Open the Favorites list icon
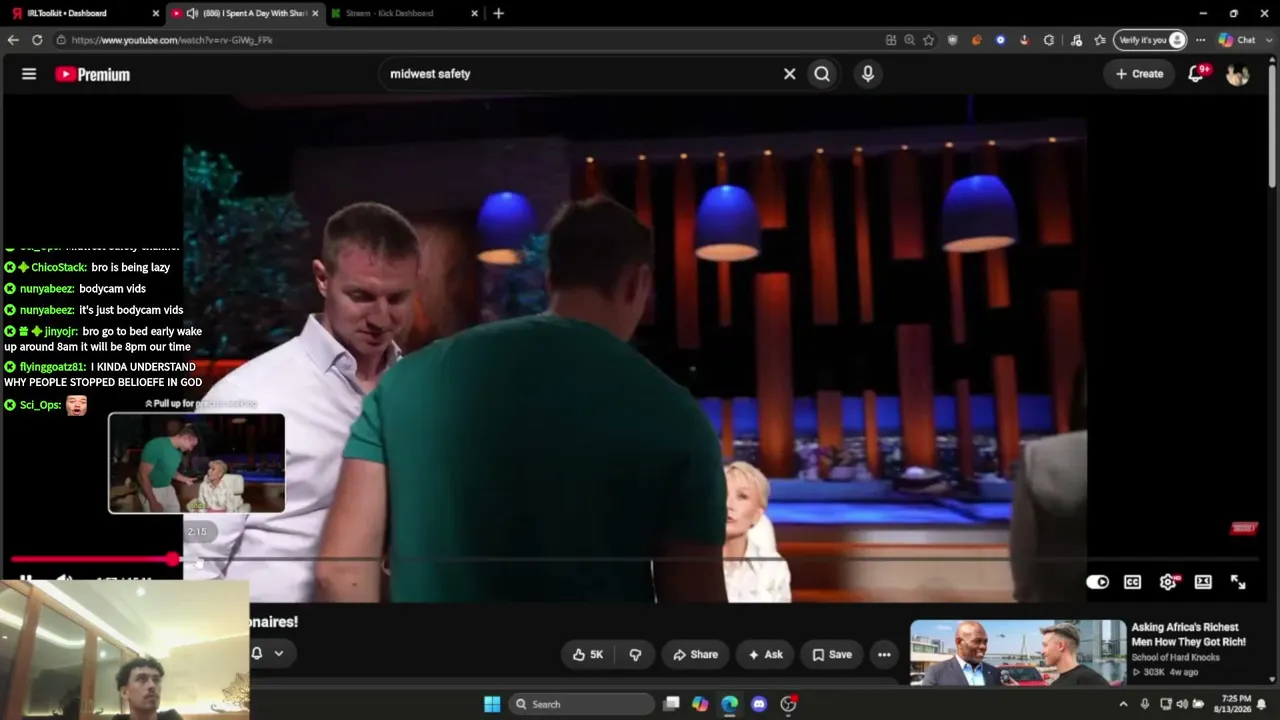 [1100, 40]
